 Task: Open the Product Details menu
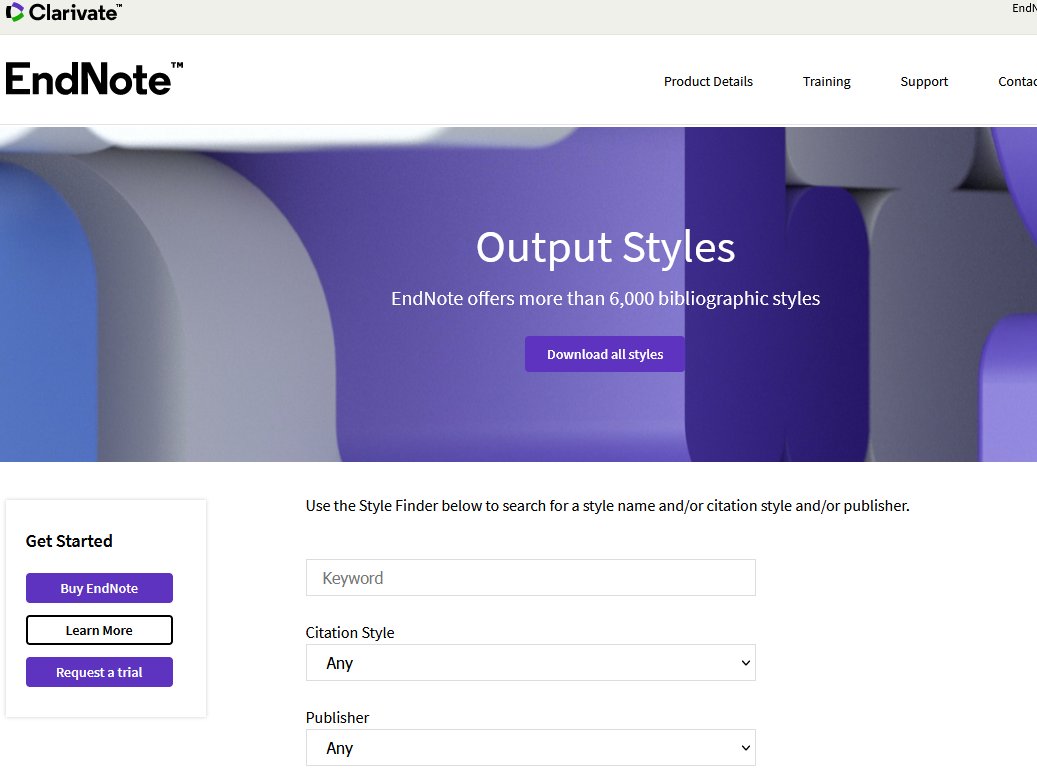708,81
